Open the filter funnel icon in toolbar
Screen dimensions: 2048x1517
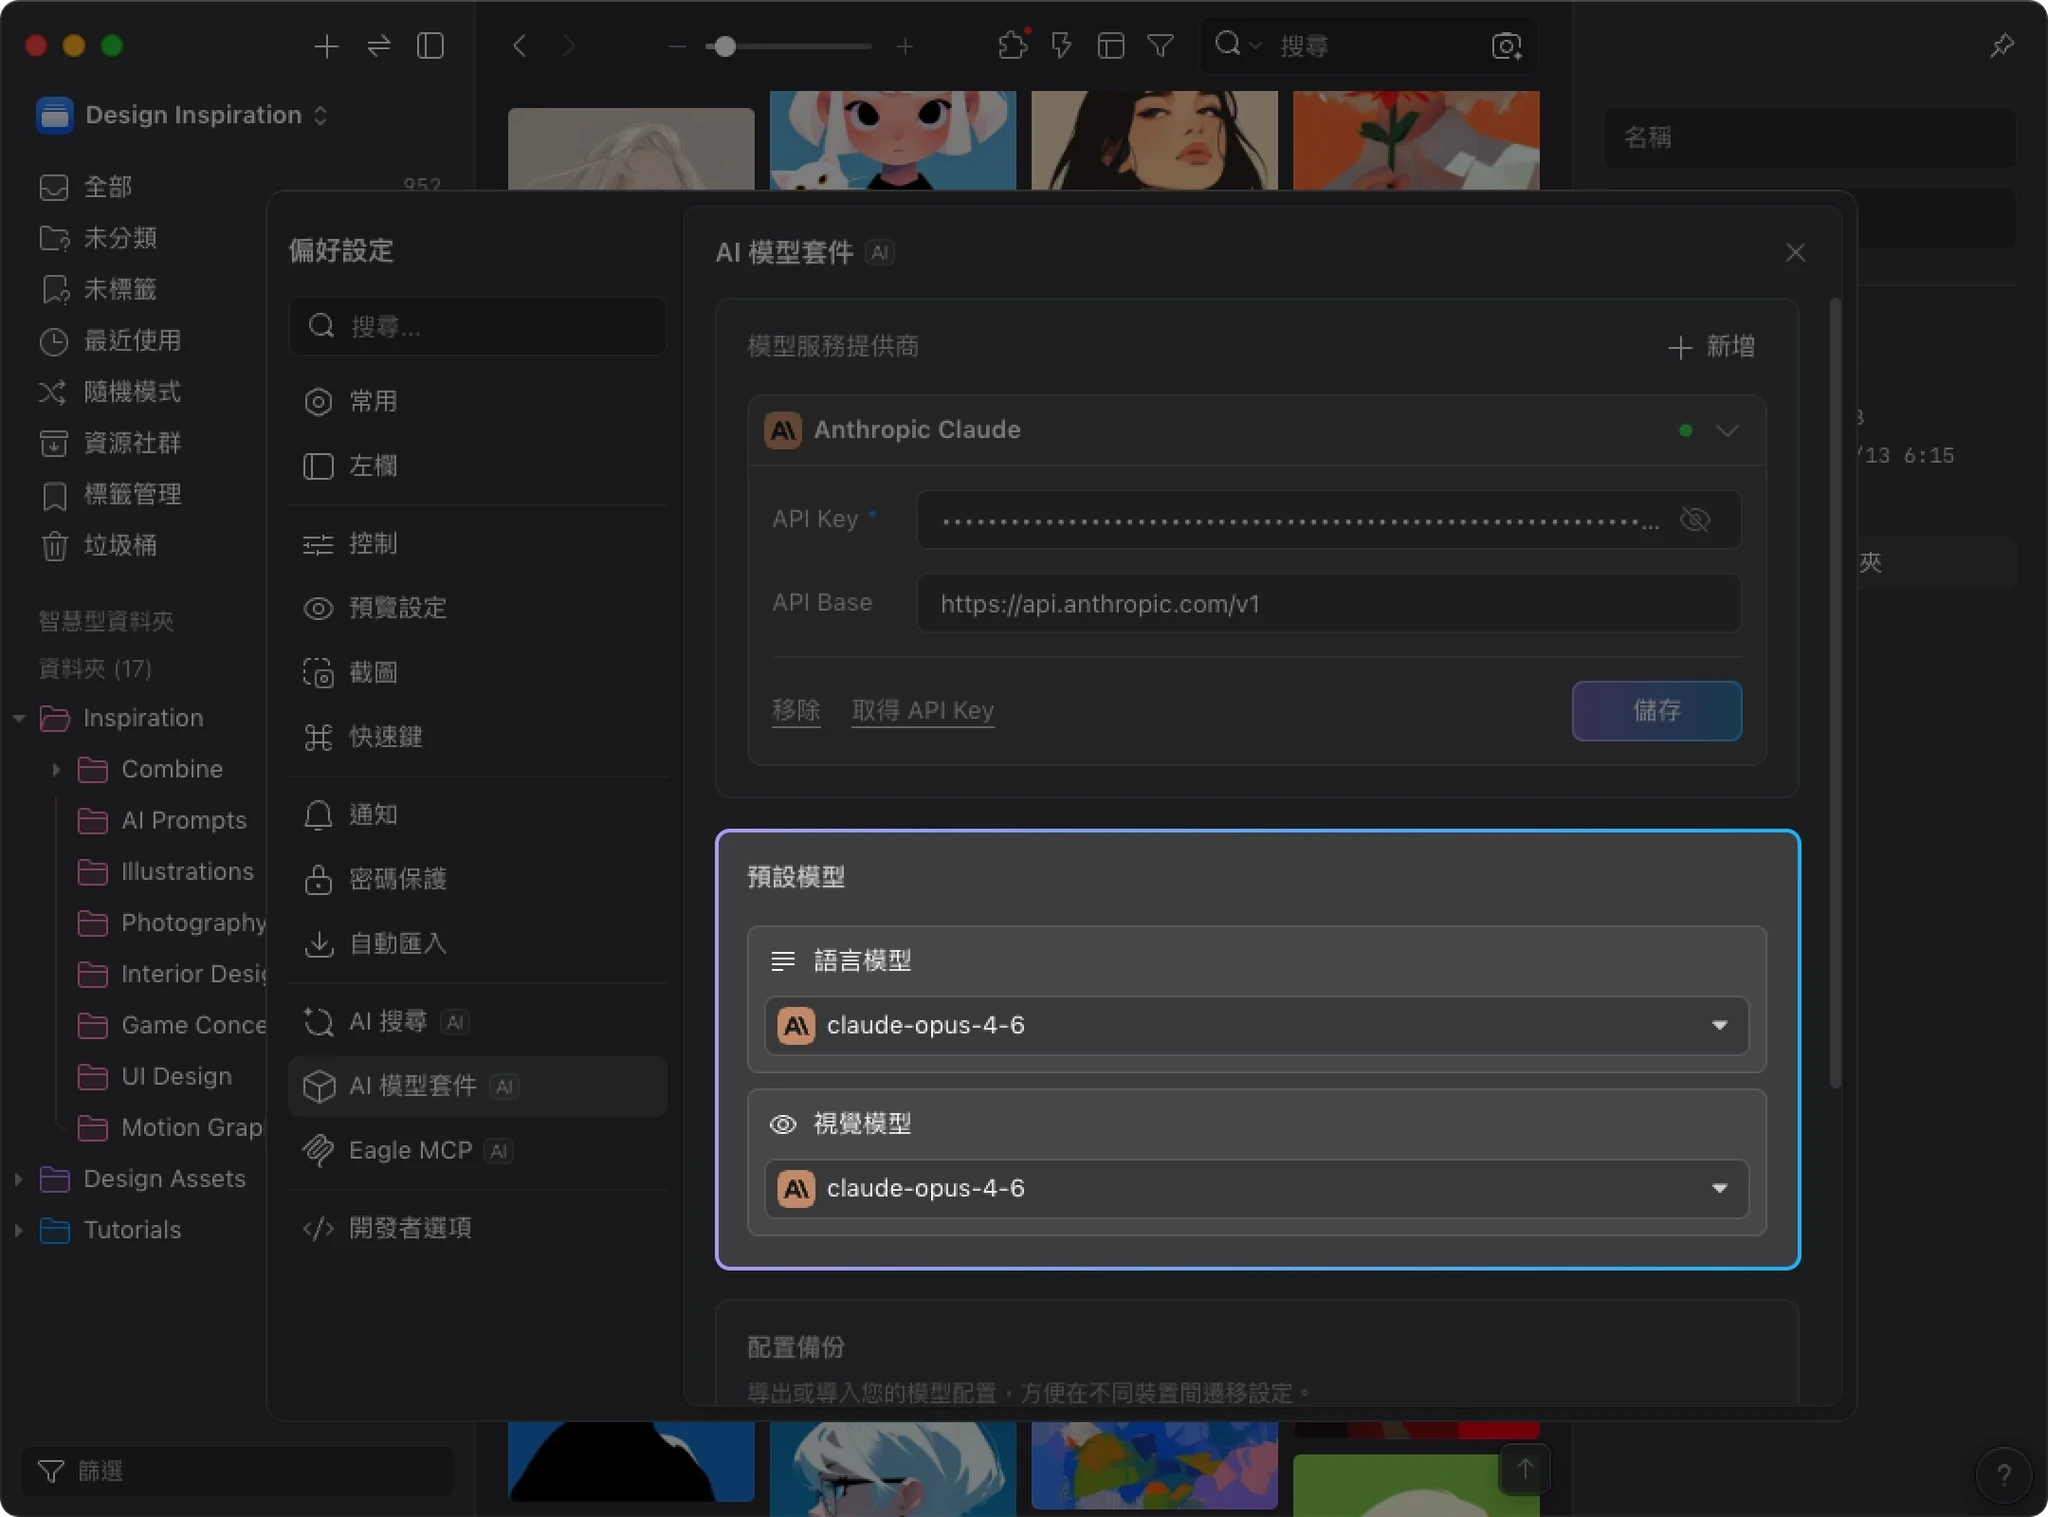tap(1160, 46)
